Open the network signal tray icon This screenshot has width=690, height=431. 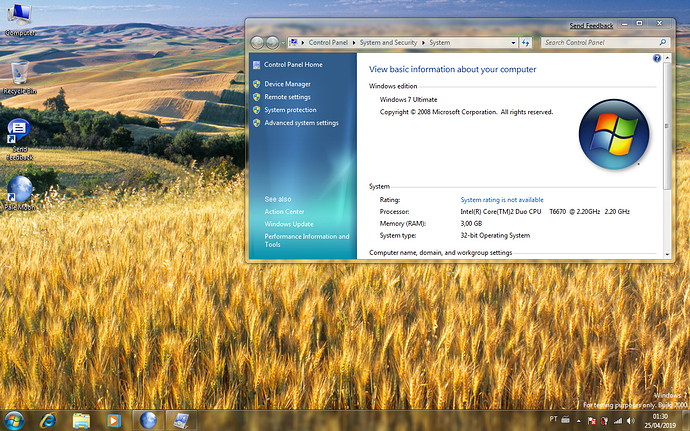coord(618,421)
